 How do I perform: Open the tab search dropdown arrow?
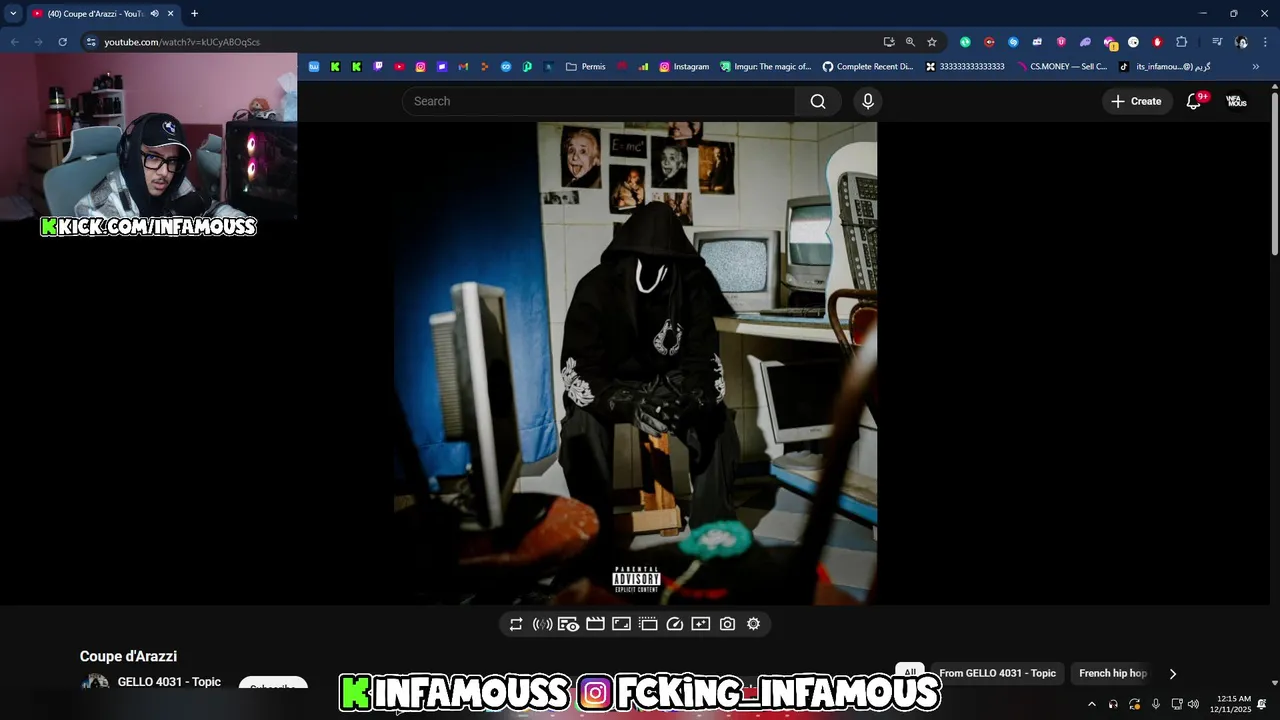tap(13, 14)
